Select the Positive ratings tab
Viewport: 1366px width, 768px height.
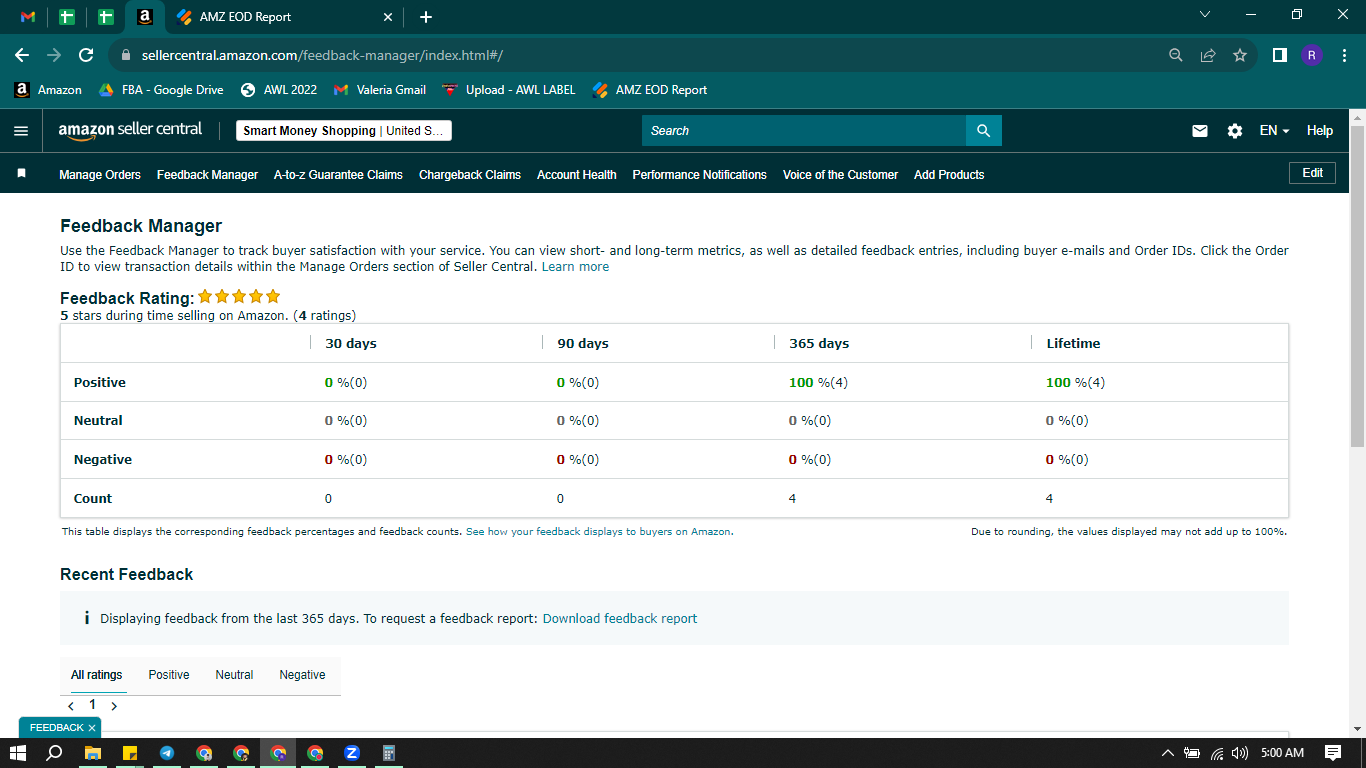tap(169, 675)
